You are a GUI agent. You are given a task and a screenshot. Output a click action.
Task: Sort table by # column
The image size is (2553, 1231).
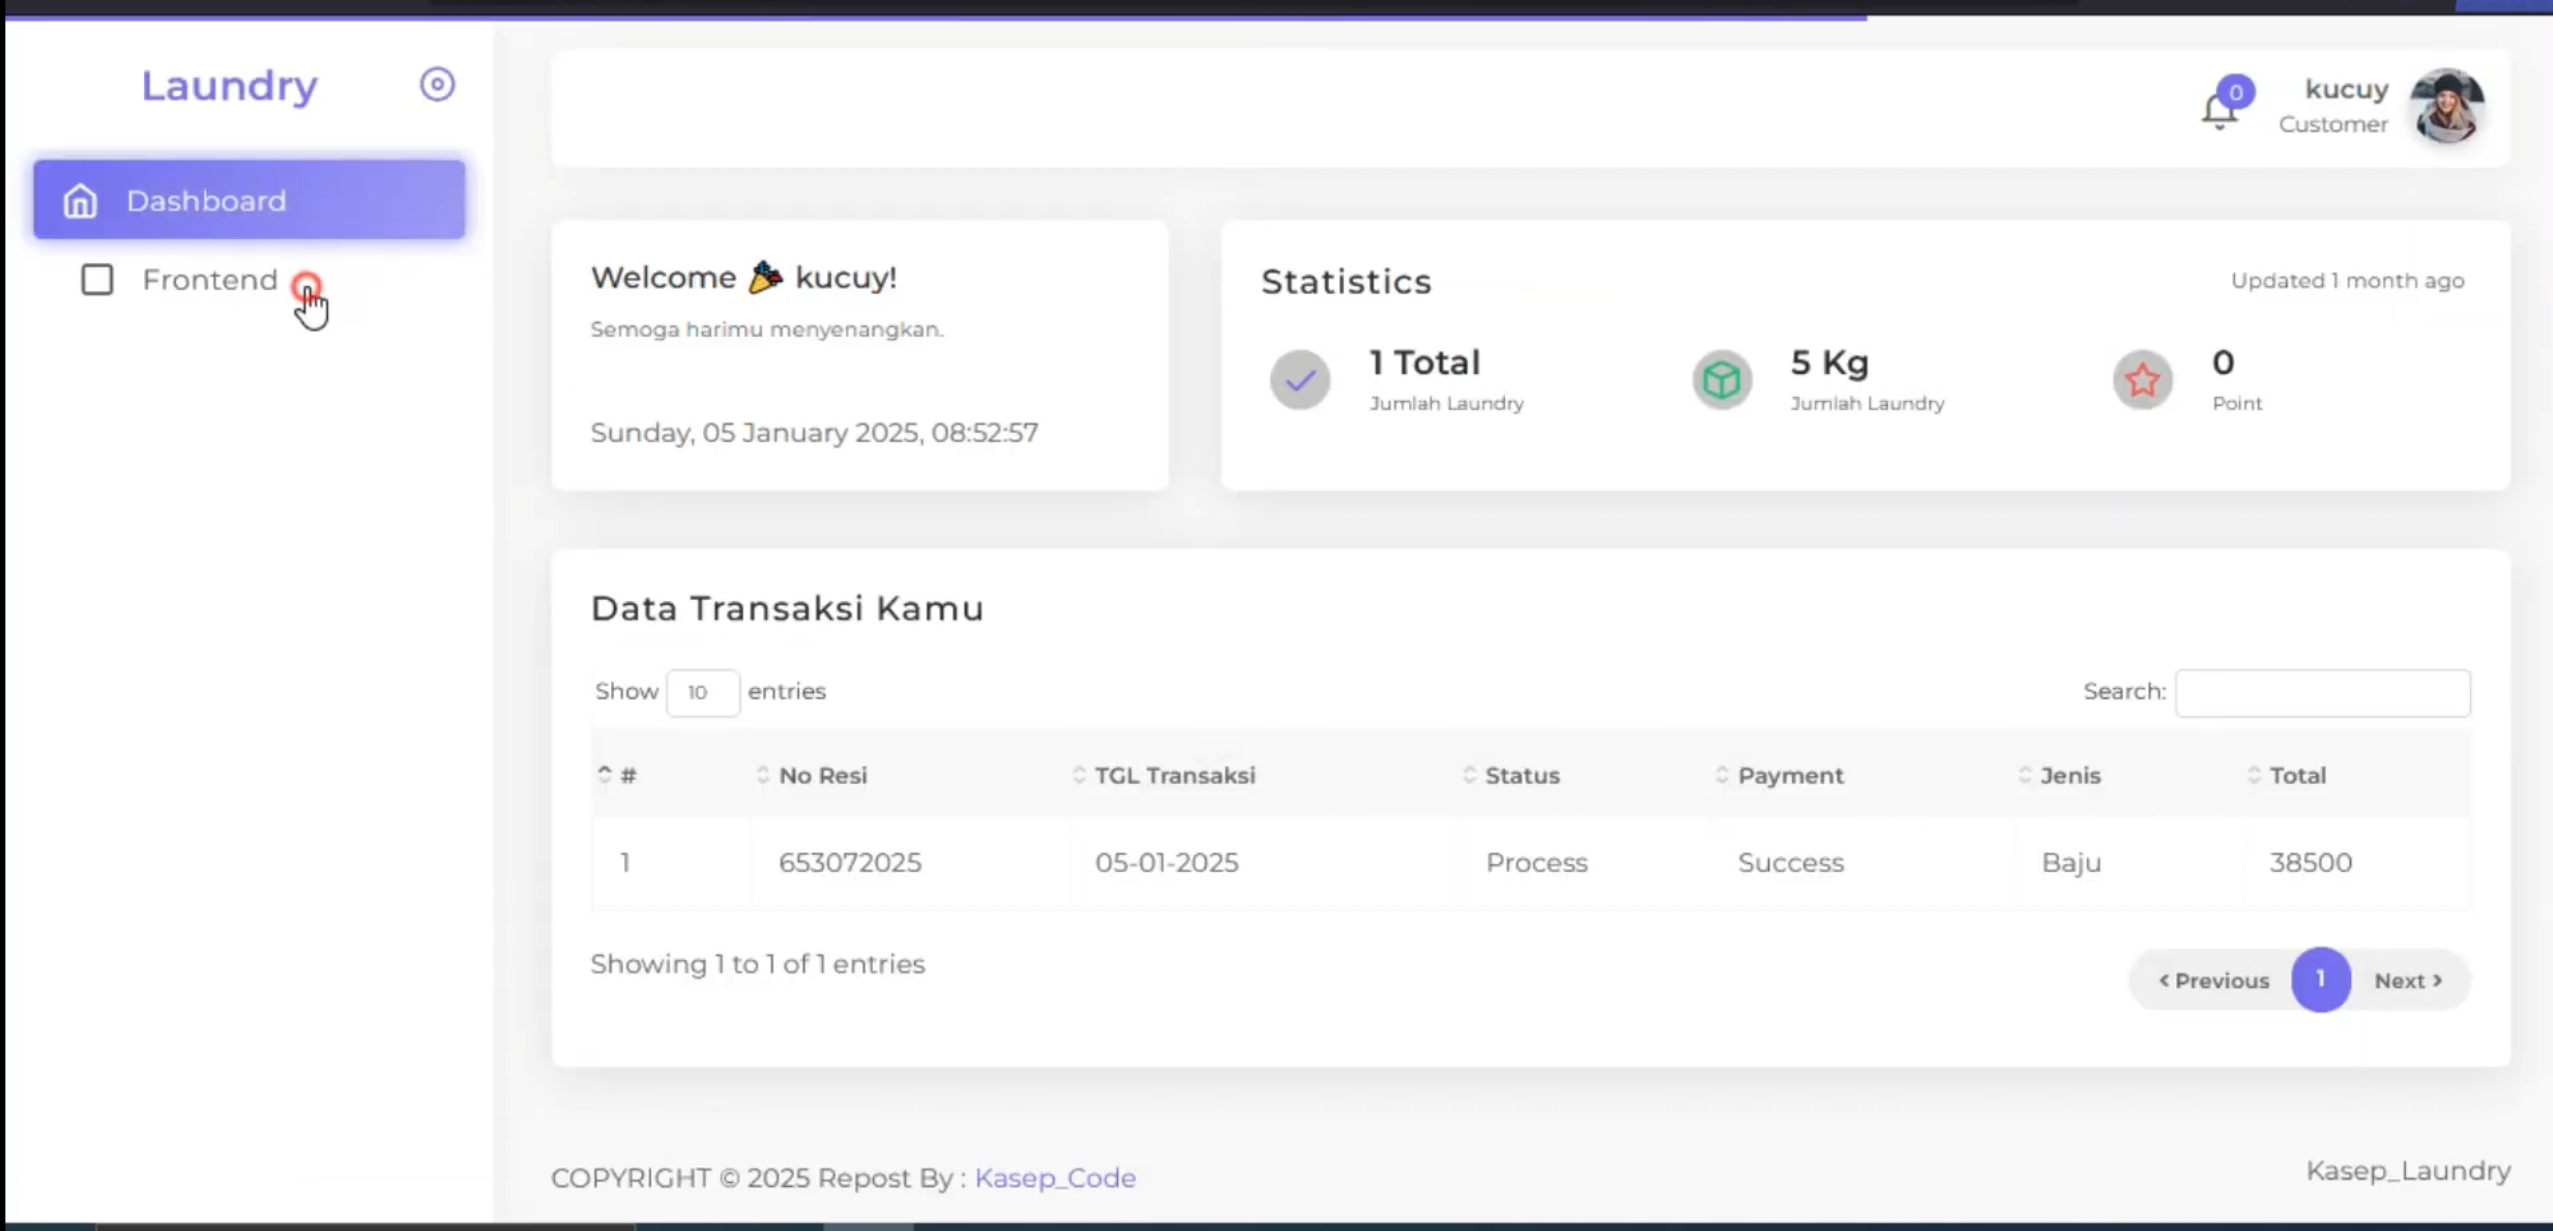[669, 775]
